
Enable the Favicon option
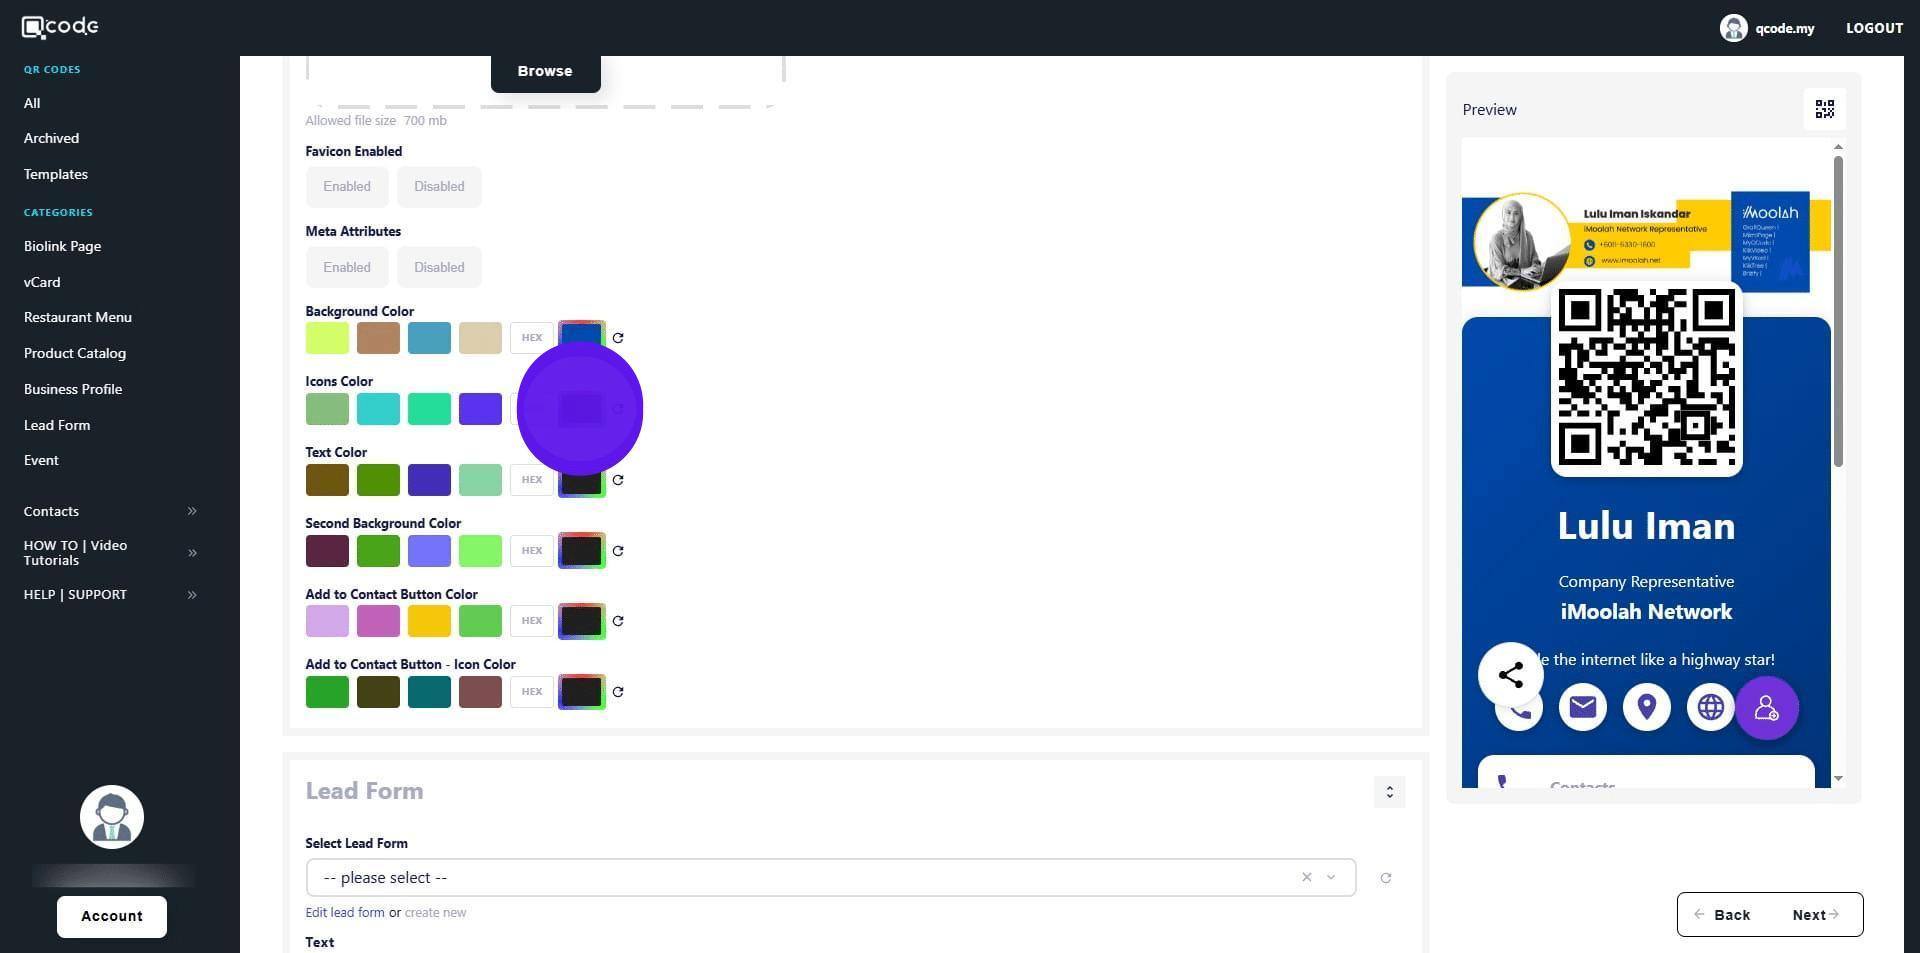coord(347,187)
